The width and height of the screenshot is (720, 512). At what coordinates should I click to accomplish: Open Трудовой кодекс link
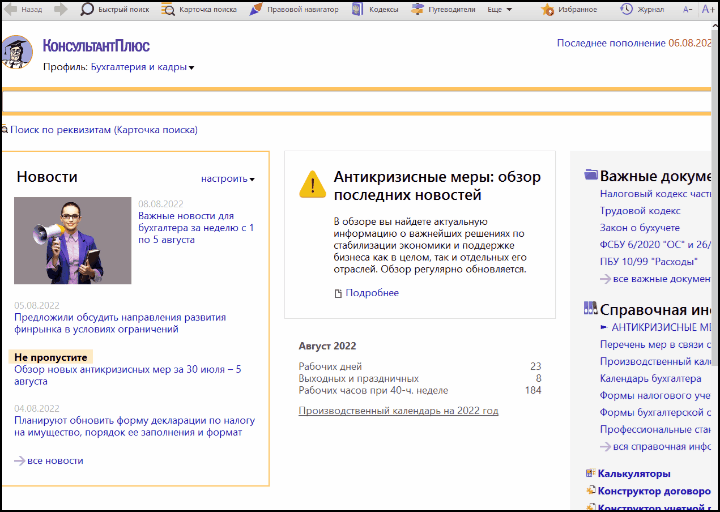pyautogui.click(x=640, y=211)
